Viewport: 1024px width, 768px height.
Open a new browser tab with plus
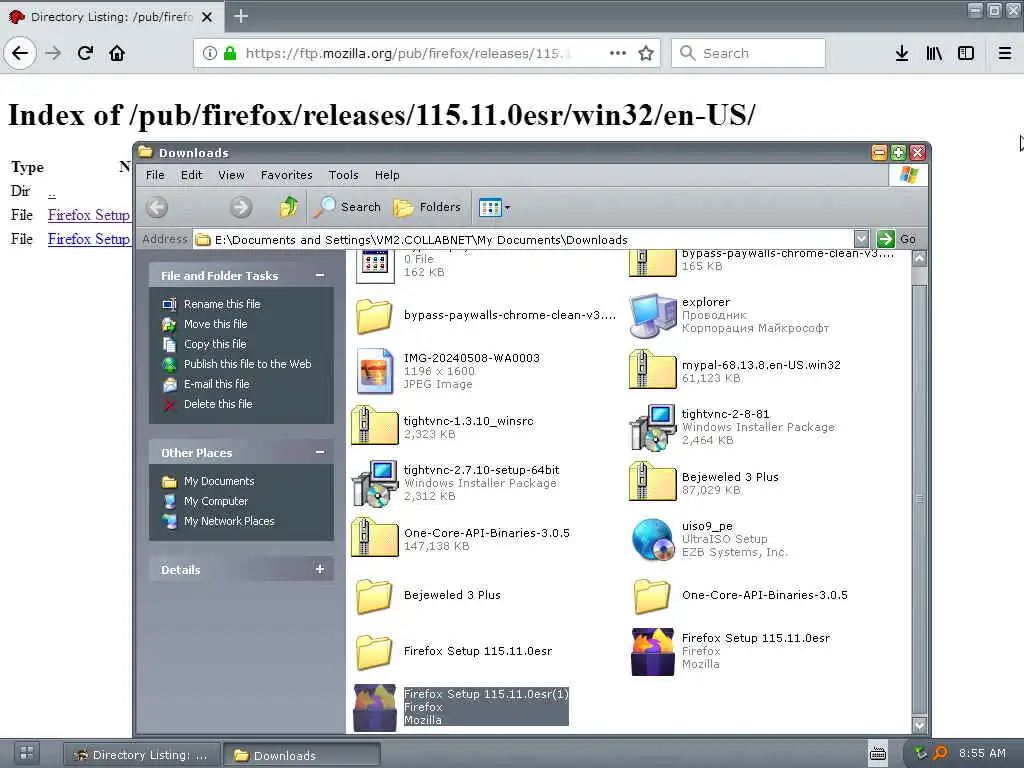(x=241, y=16)
